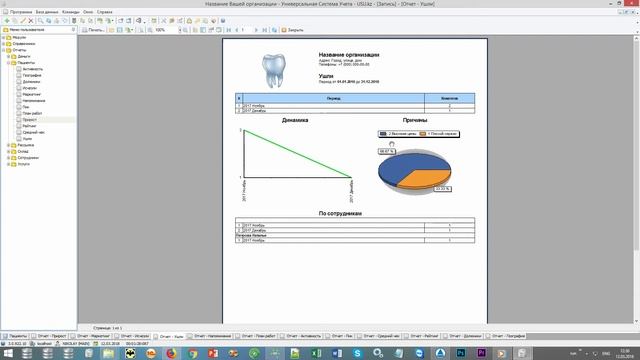640x360 pixels.
Task: Open the План работ report in tree
Action: point(32,113)
